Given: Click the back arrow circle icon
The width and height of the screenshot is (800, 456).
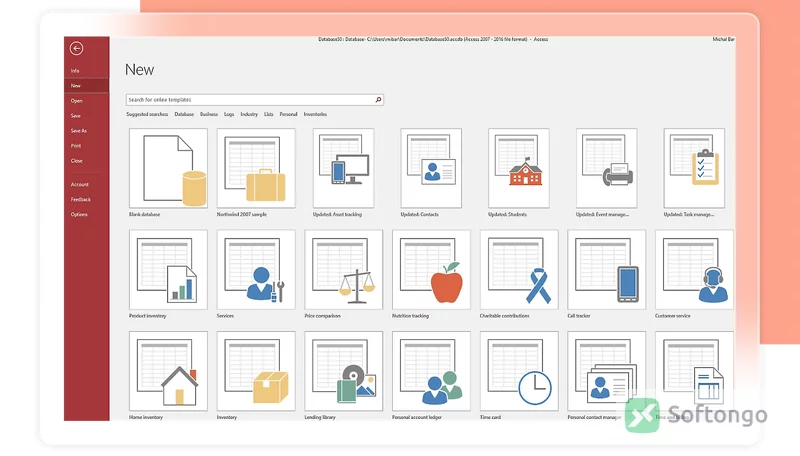Looking at the screenshot, I should tap(77, 48).
